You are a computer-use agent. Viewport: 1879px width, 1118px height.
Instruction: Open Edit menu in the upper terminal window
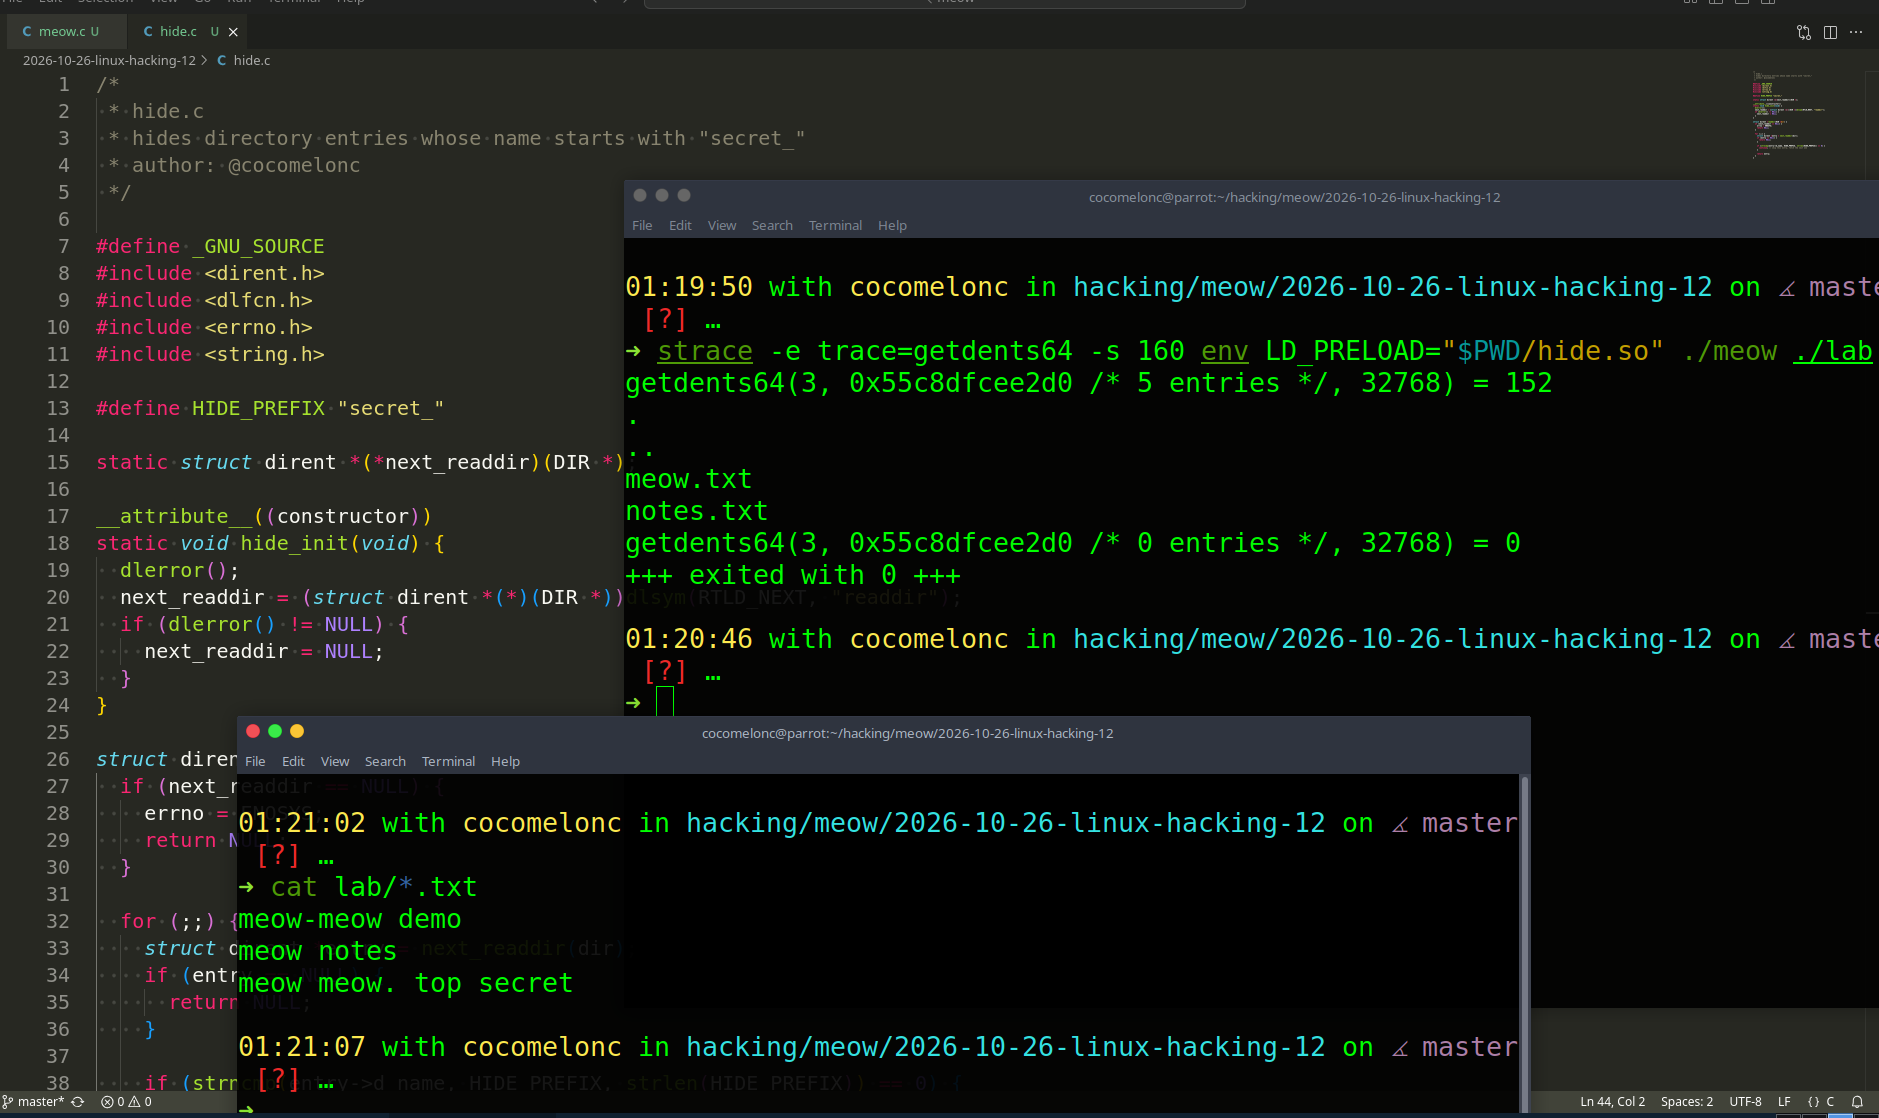pyautogui.click(x=680, y=225)
